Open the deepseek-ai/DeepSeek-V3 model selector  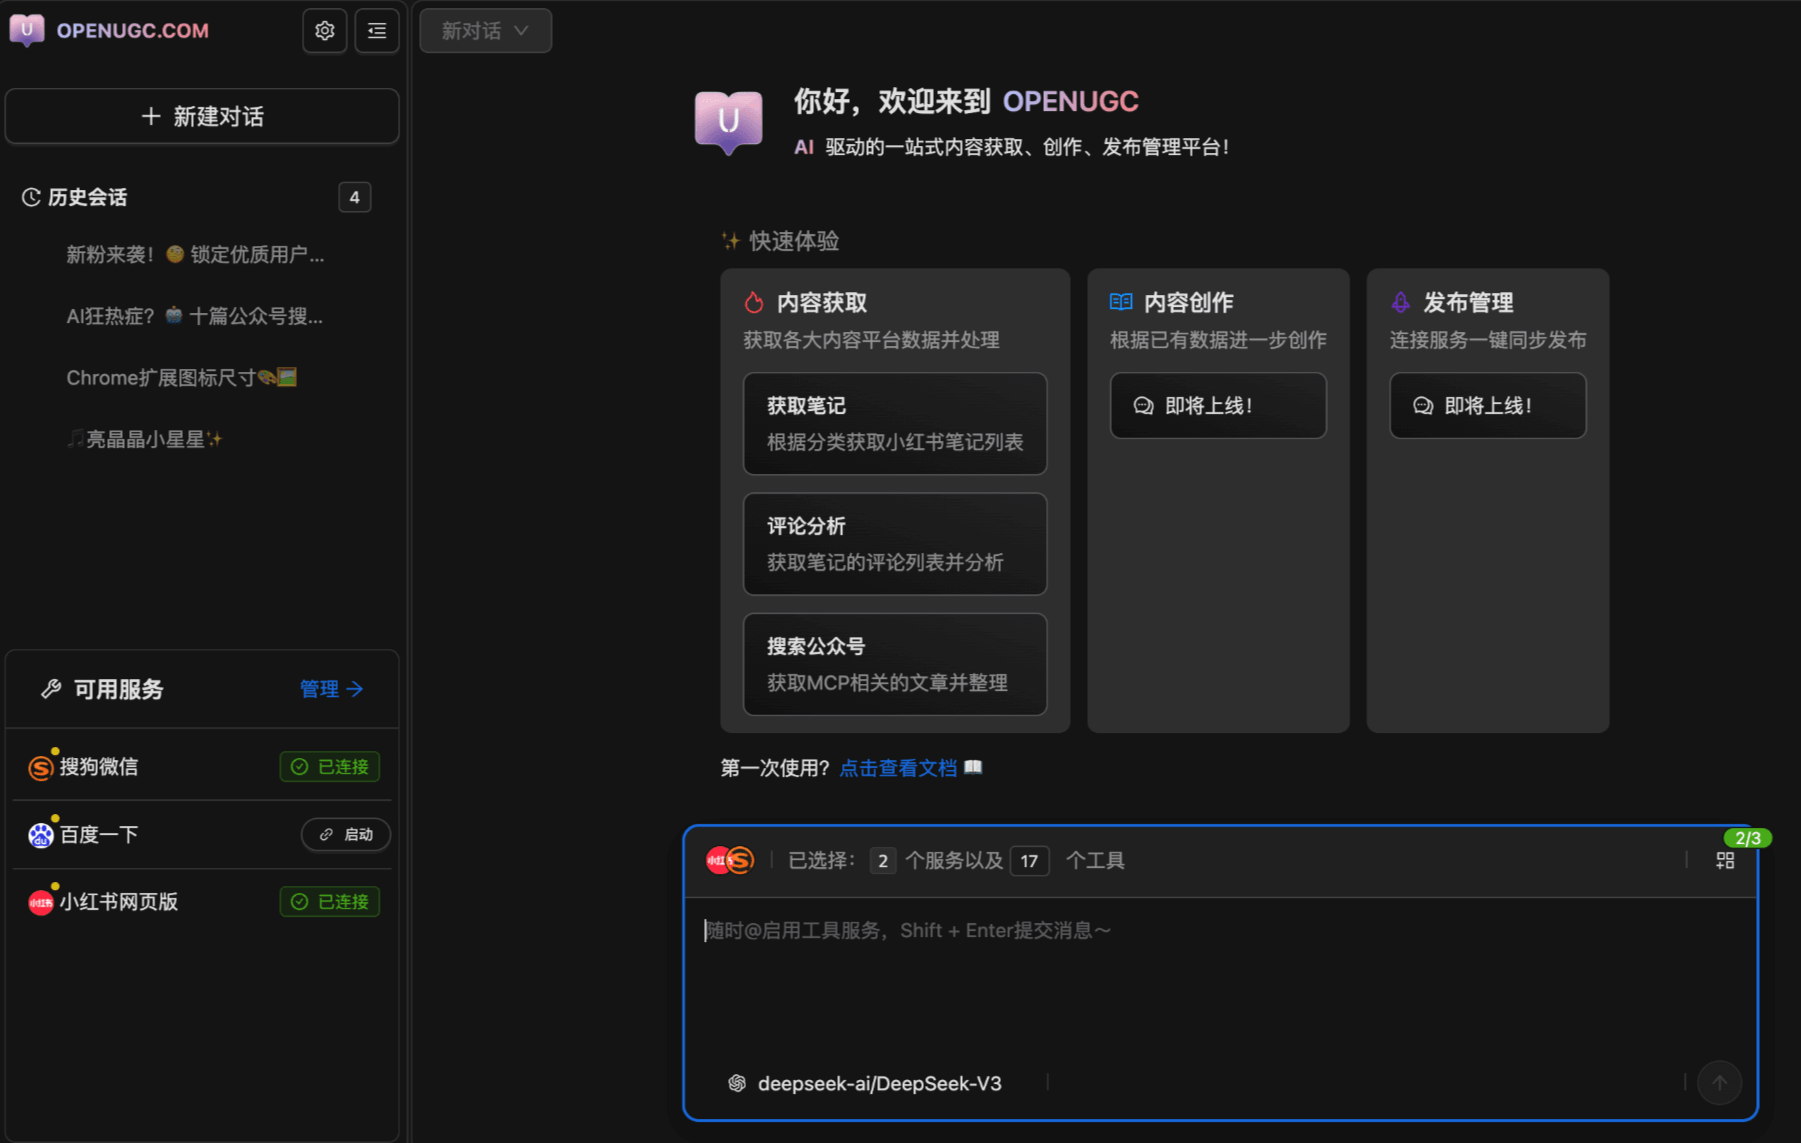[x=865, y=1083]
